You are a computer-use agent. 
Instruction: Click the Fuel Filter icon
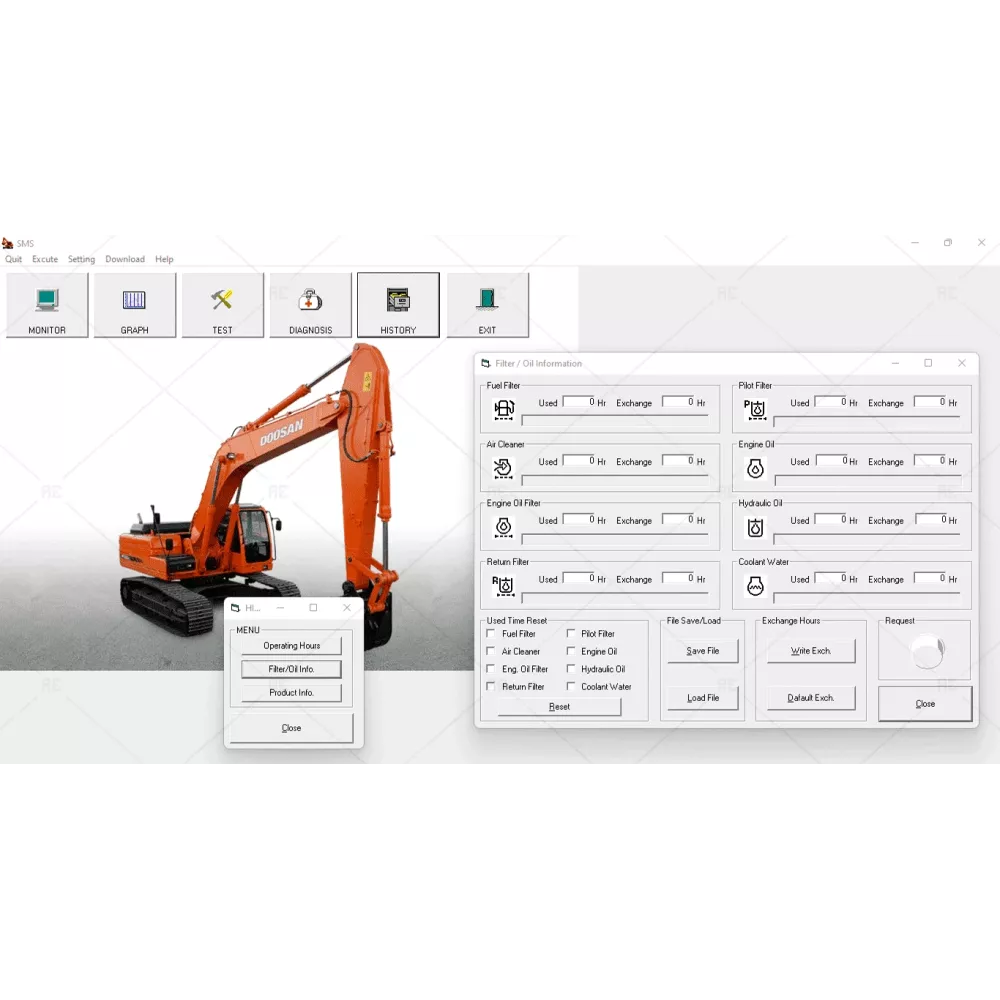pyautogui.click(x=504, y=409)
